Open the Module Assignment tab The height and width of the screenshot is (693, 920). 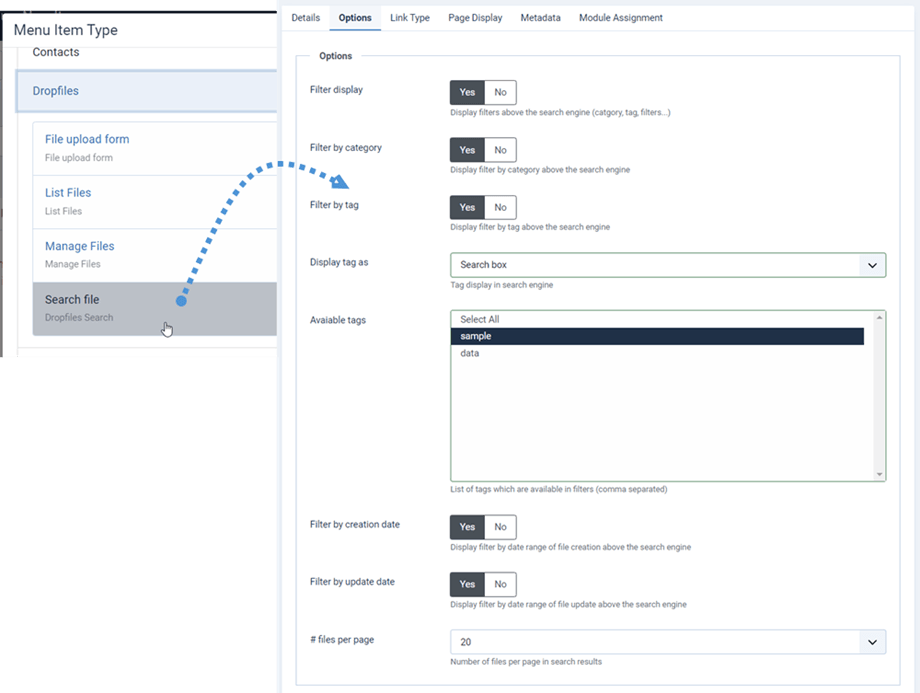(620, 18)
